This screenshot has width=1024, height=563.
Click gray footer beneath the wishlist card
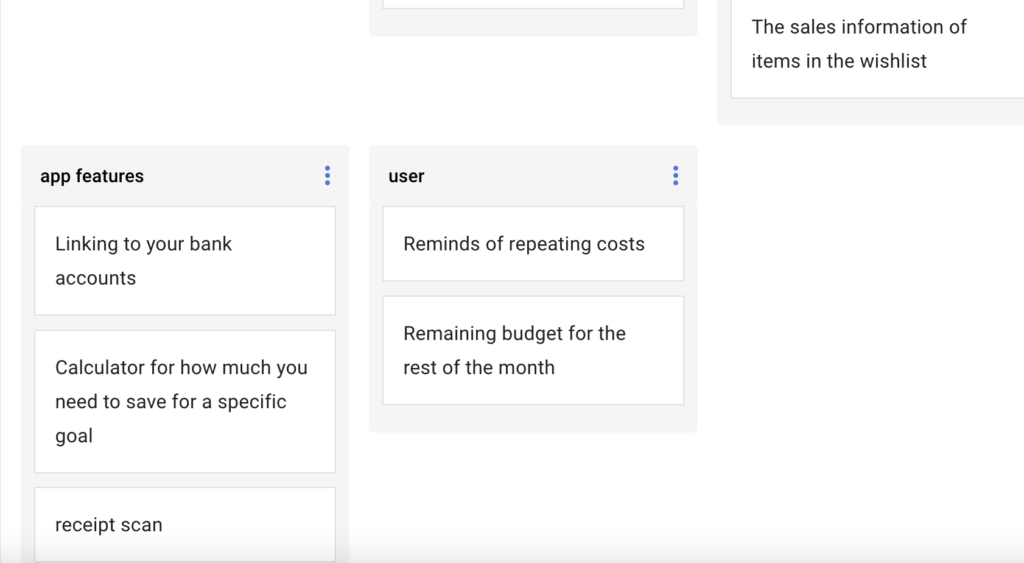(x=870, y=112)
